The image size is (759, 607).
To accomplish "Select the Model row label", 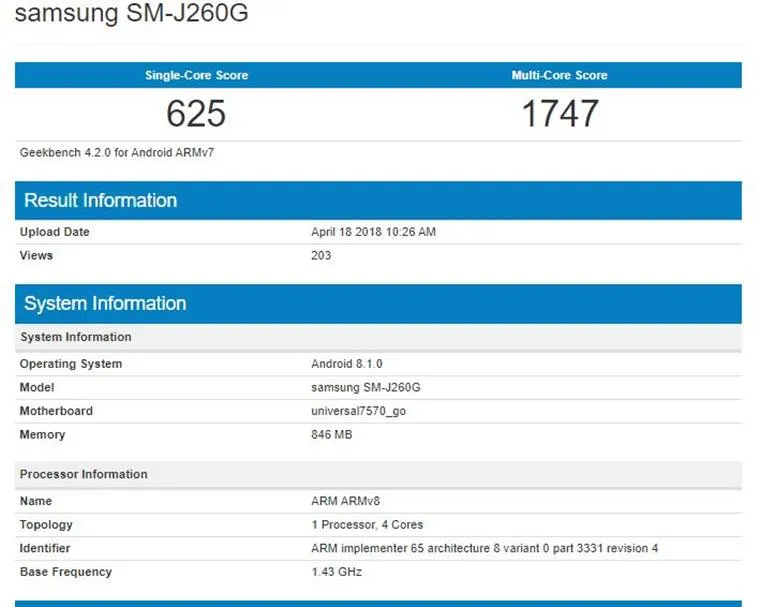I will coord(37,387).
